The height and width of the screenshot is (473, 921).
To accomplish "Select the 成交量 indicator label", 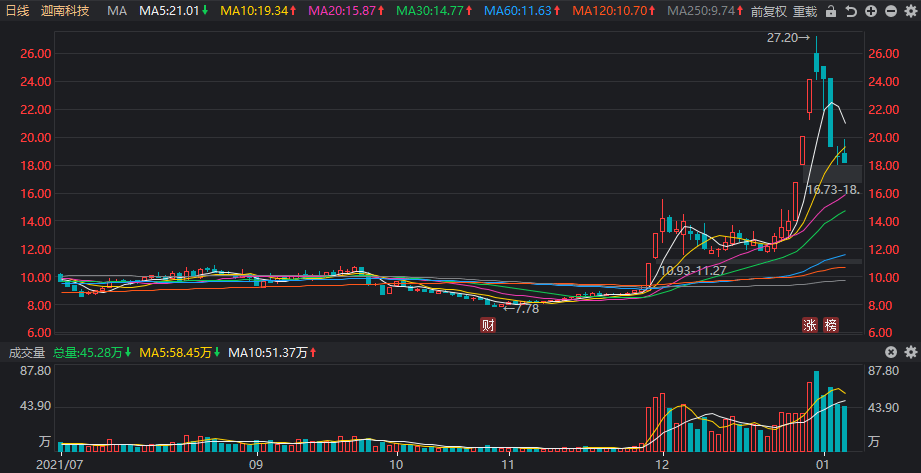I will click(x=26, y=353).
